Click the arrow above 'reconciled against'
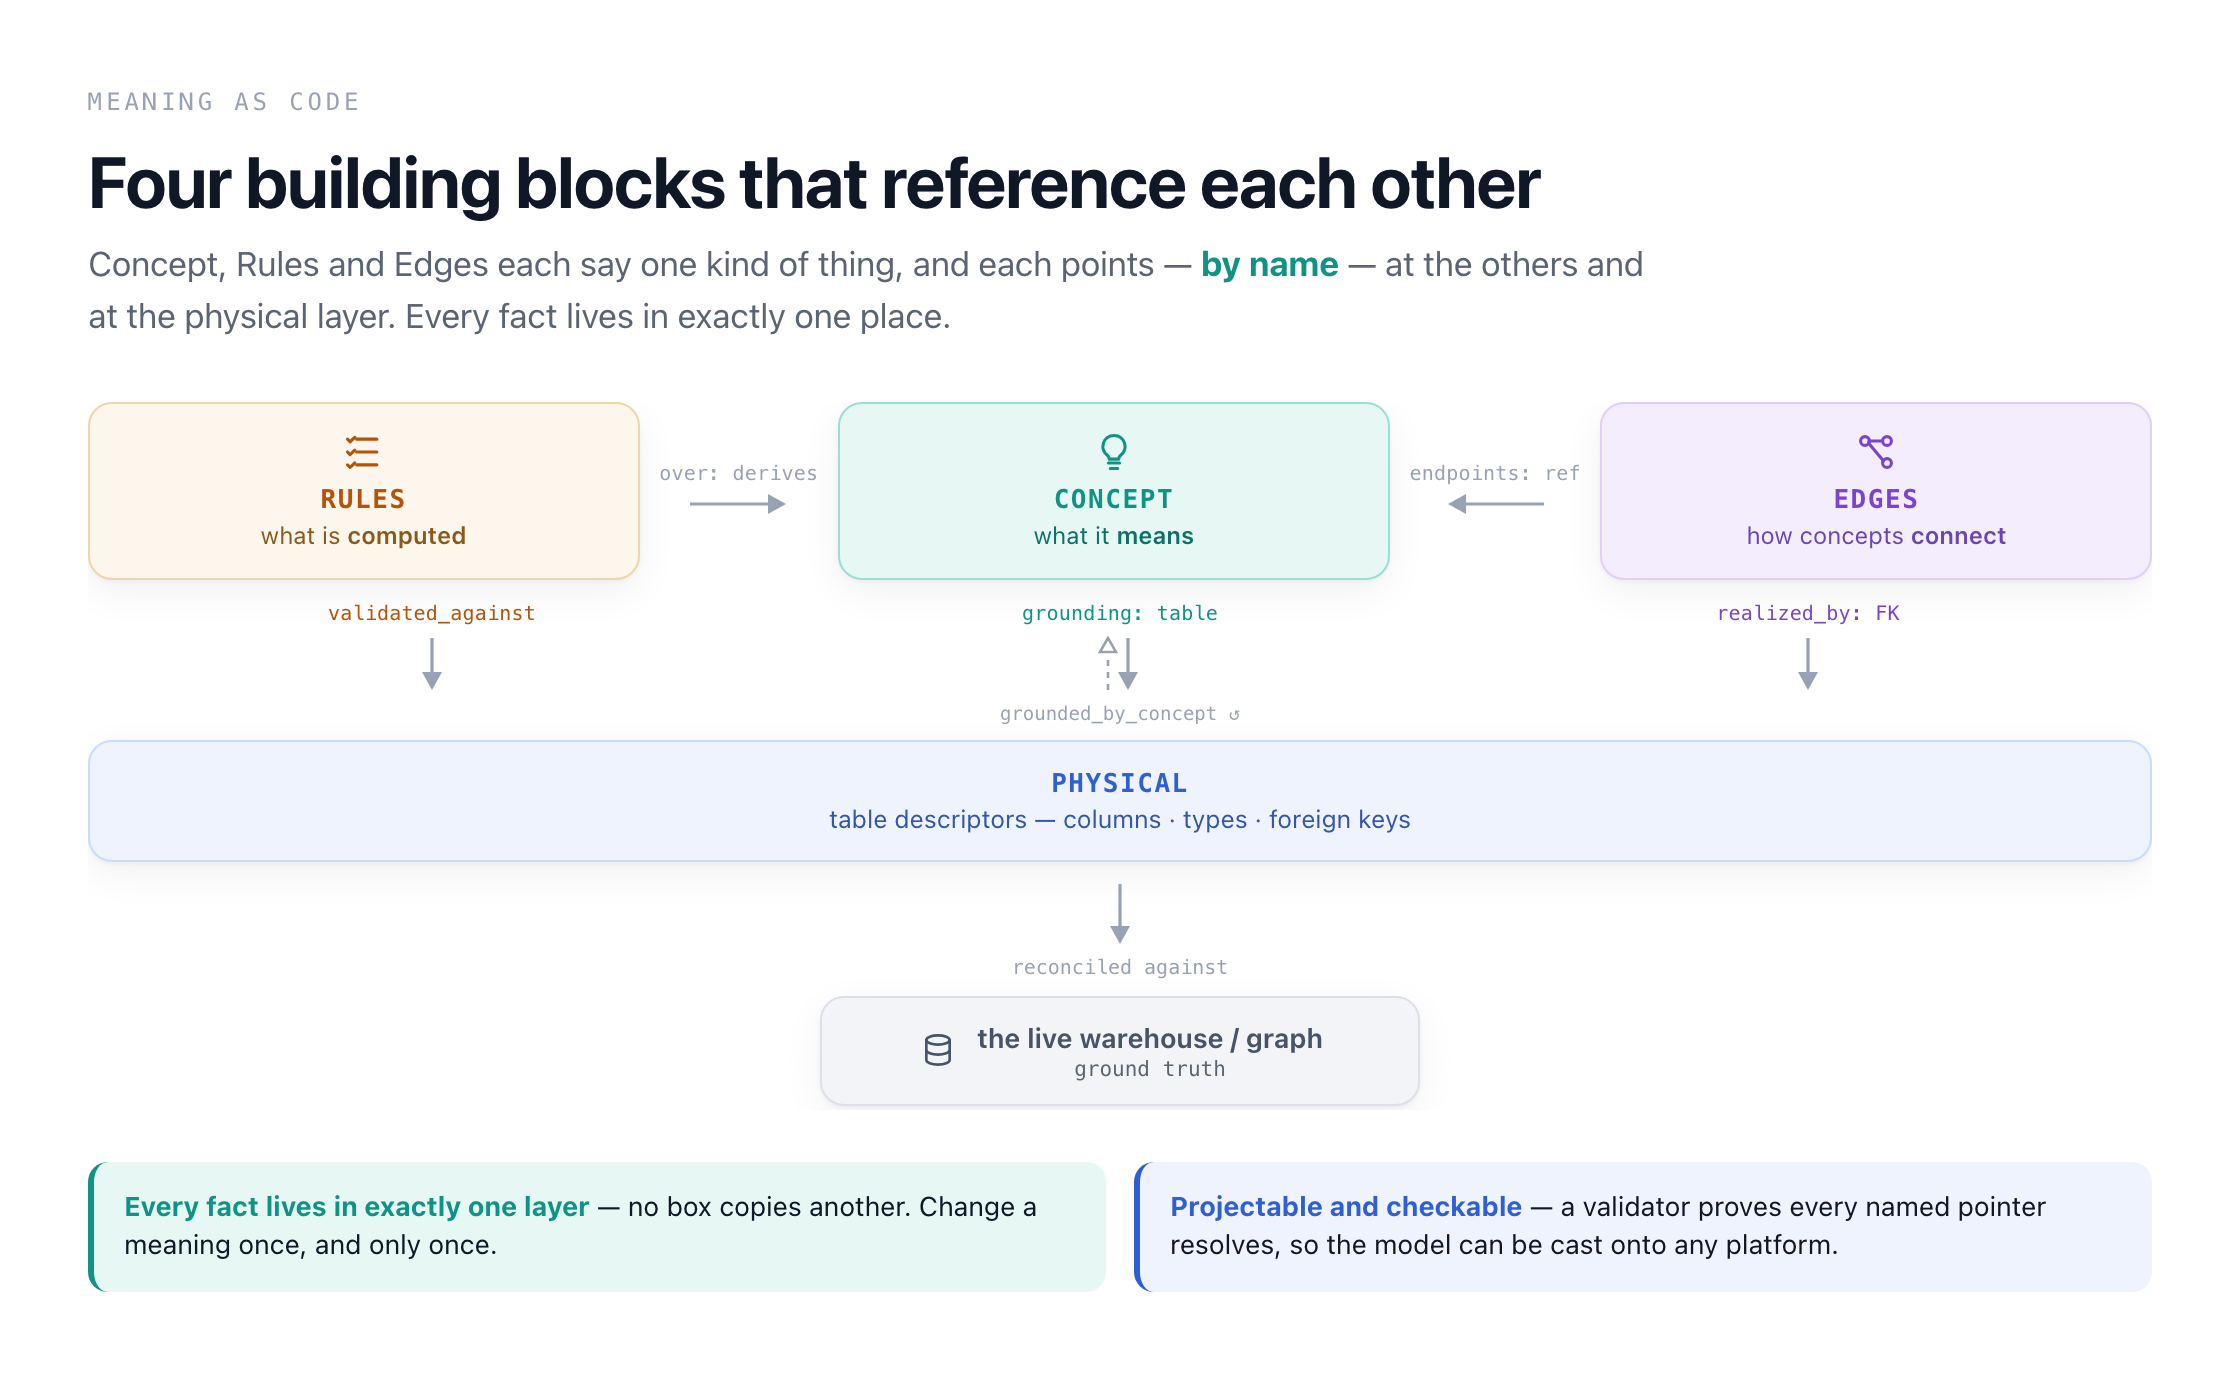The width and height of the screenshot is (2240, 1380). (1120, 913)
